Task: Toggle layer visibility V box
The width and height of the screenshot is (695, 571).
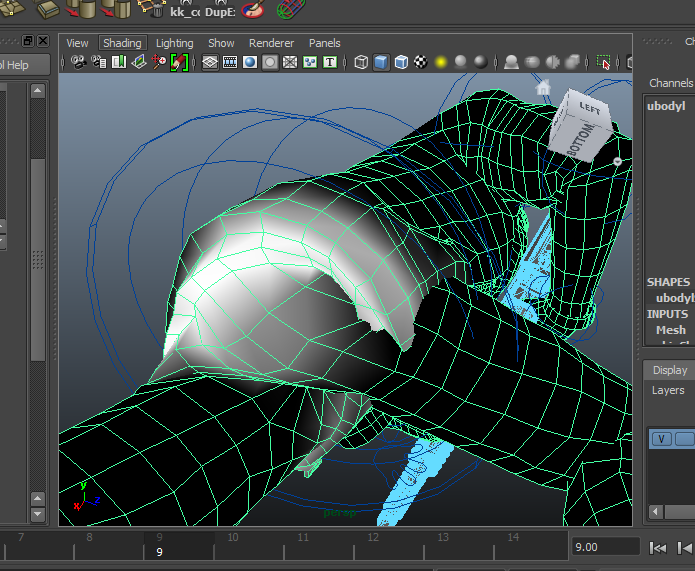Action: click(661, 439)
